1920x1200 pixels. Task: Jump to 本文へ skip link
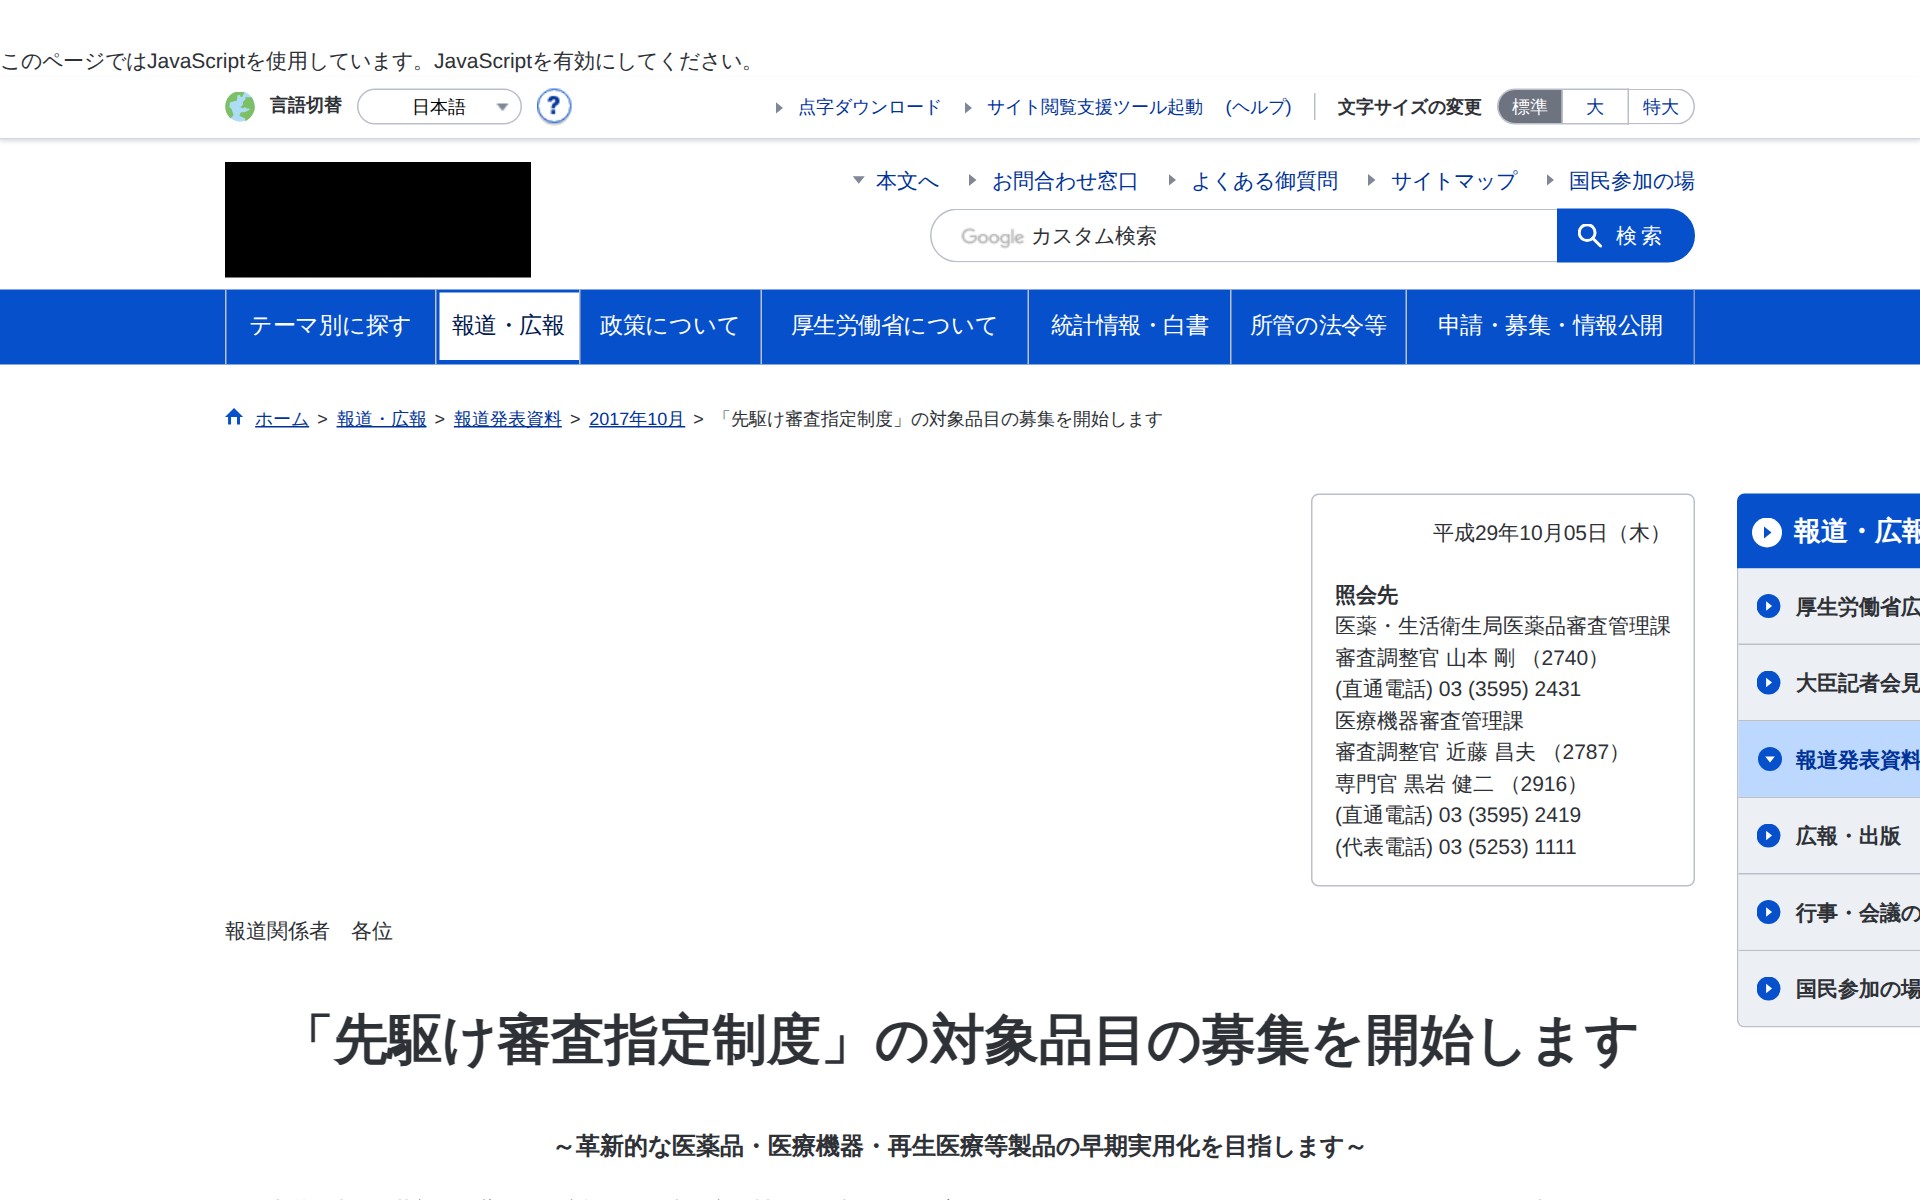906,181
